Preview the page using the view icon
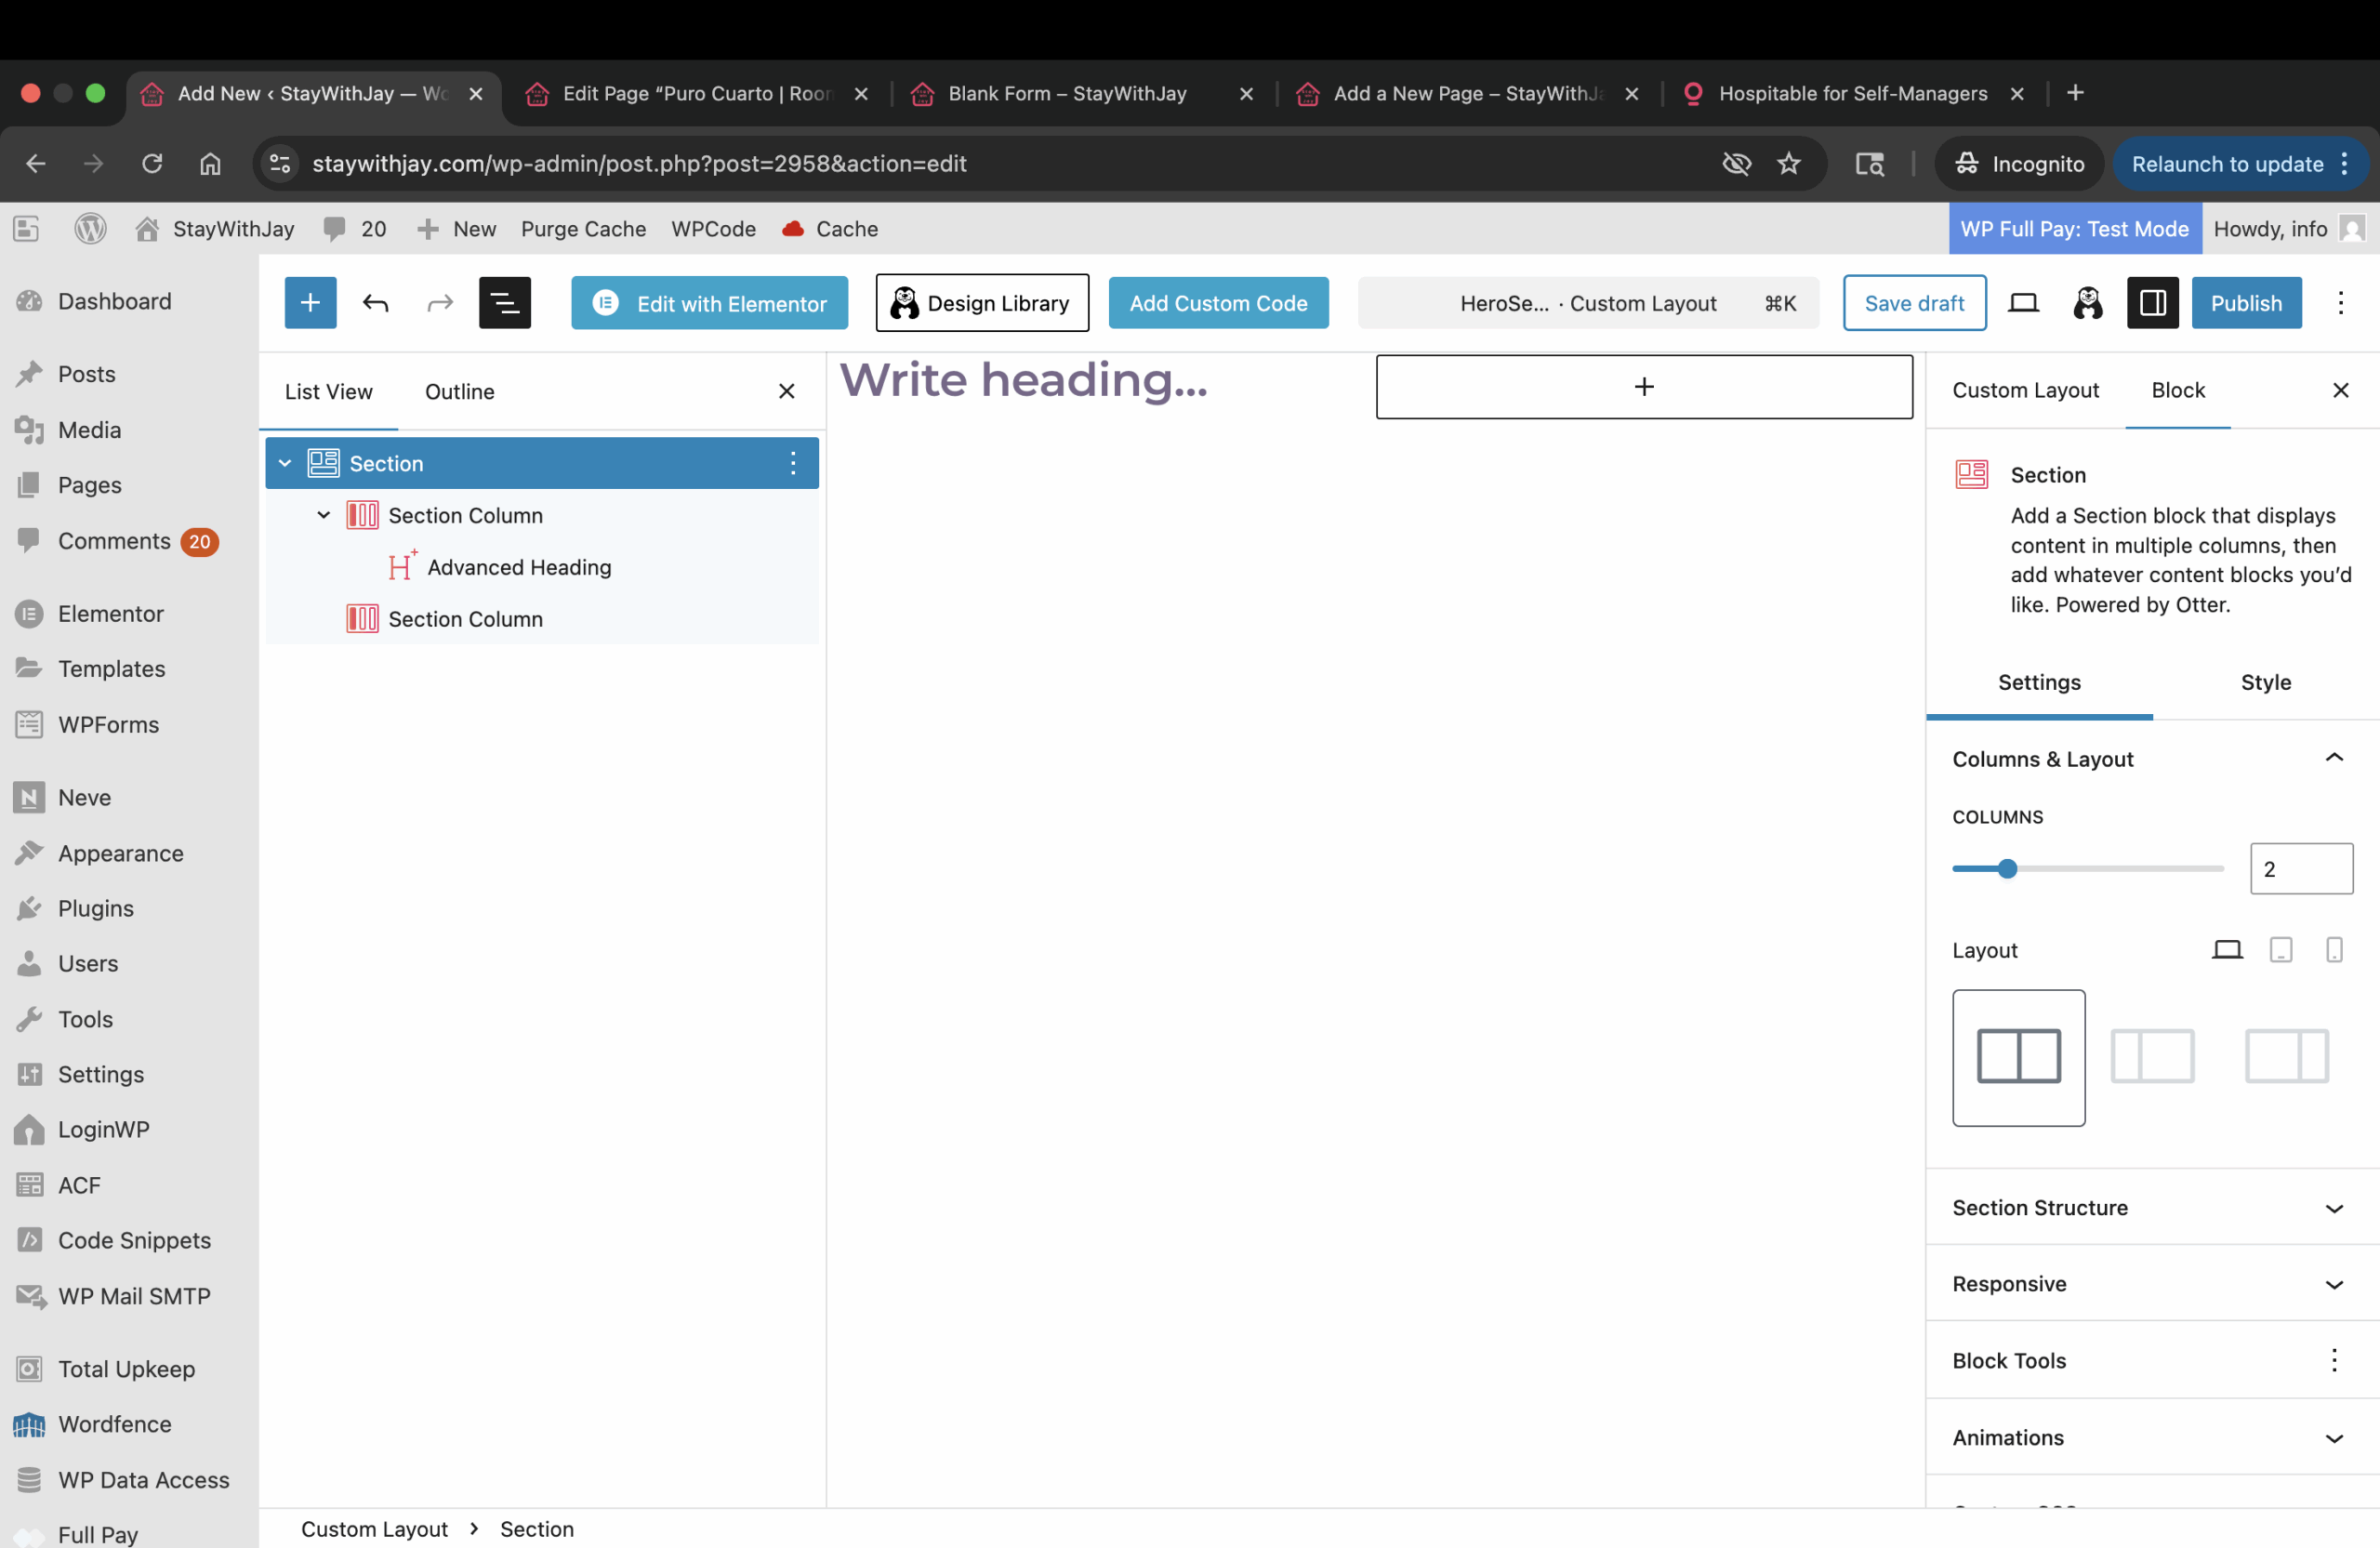 coord(2023,303)
